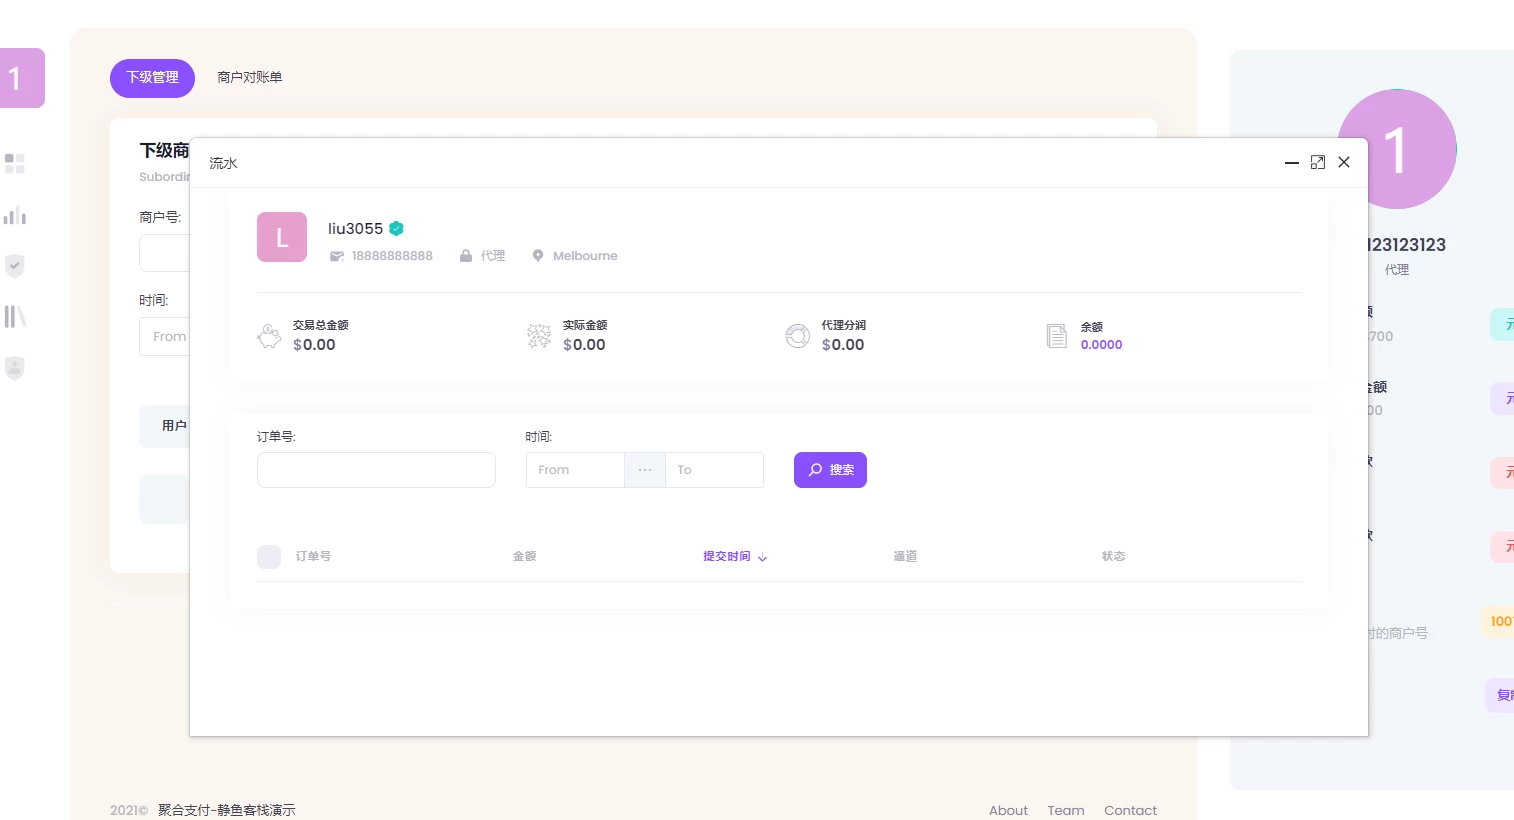Switch to 商户对账单 tab
1514x820 pixels.
coord(250,78)
